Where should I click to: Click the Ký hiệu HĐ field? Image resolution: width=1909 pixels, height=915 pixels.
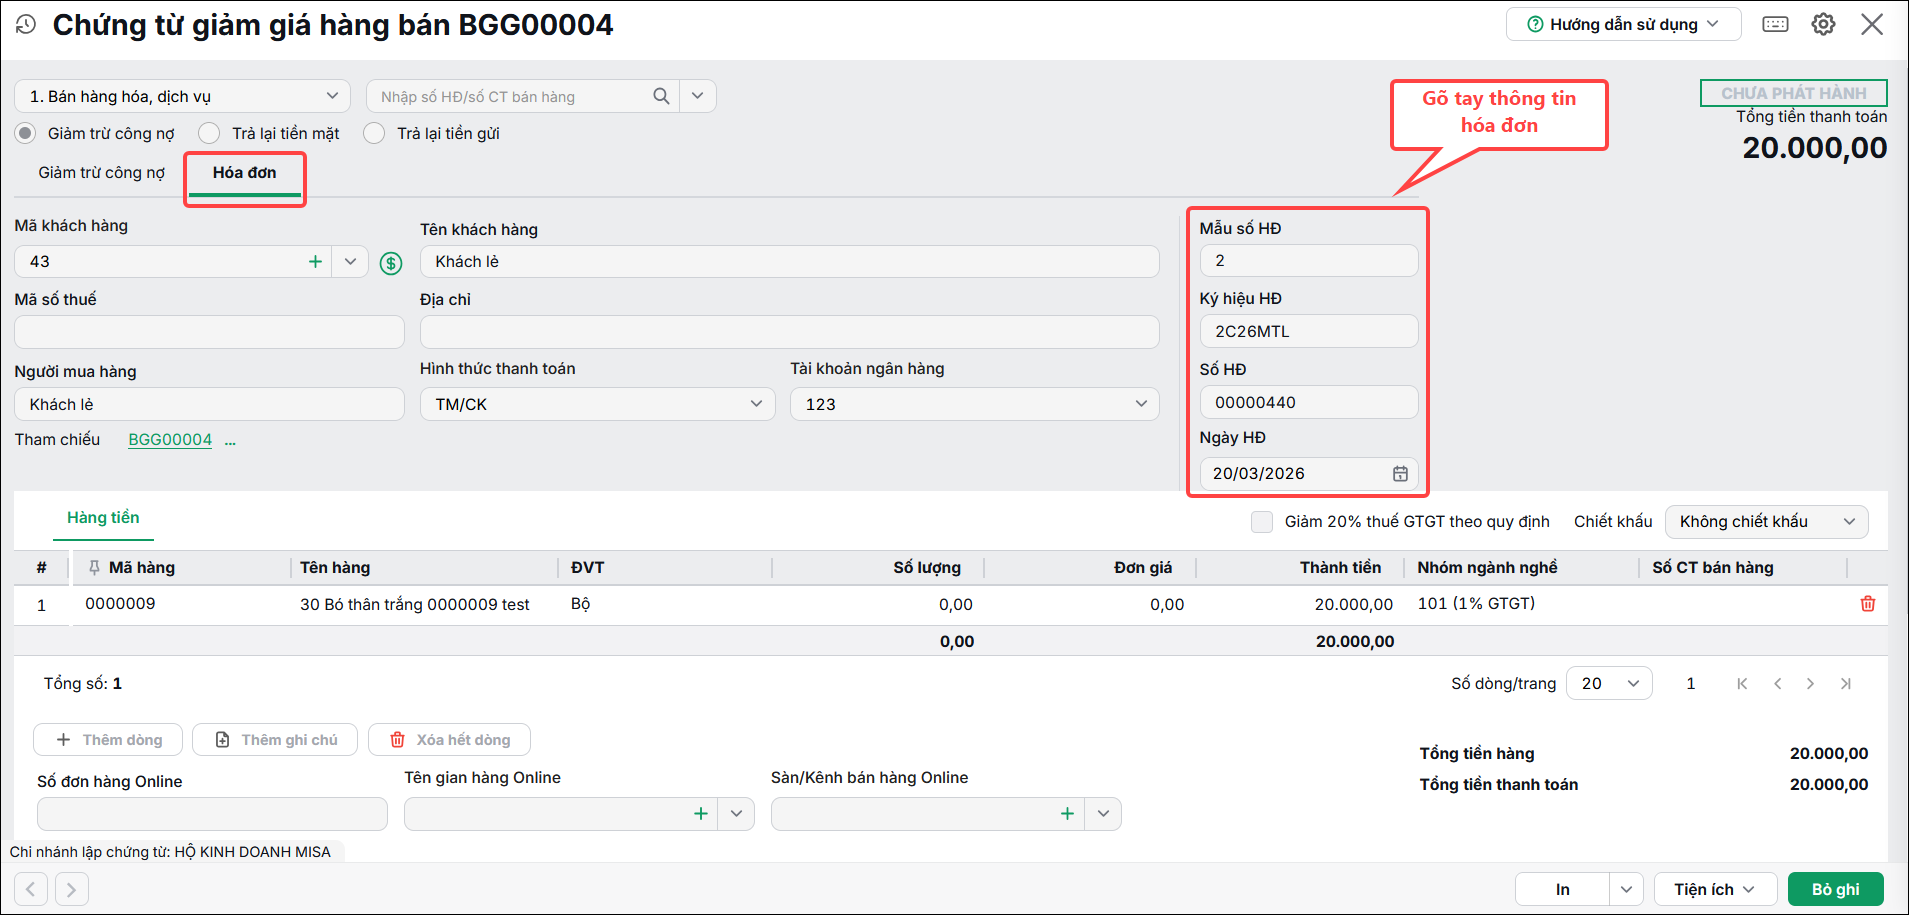pyautogui.click(x=1309, y=331)
